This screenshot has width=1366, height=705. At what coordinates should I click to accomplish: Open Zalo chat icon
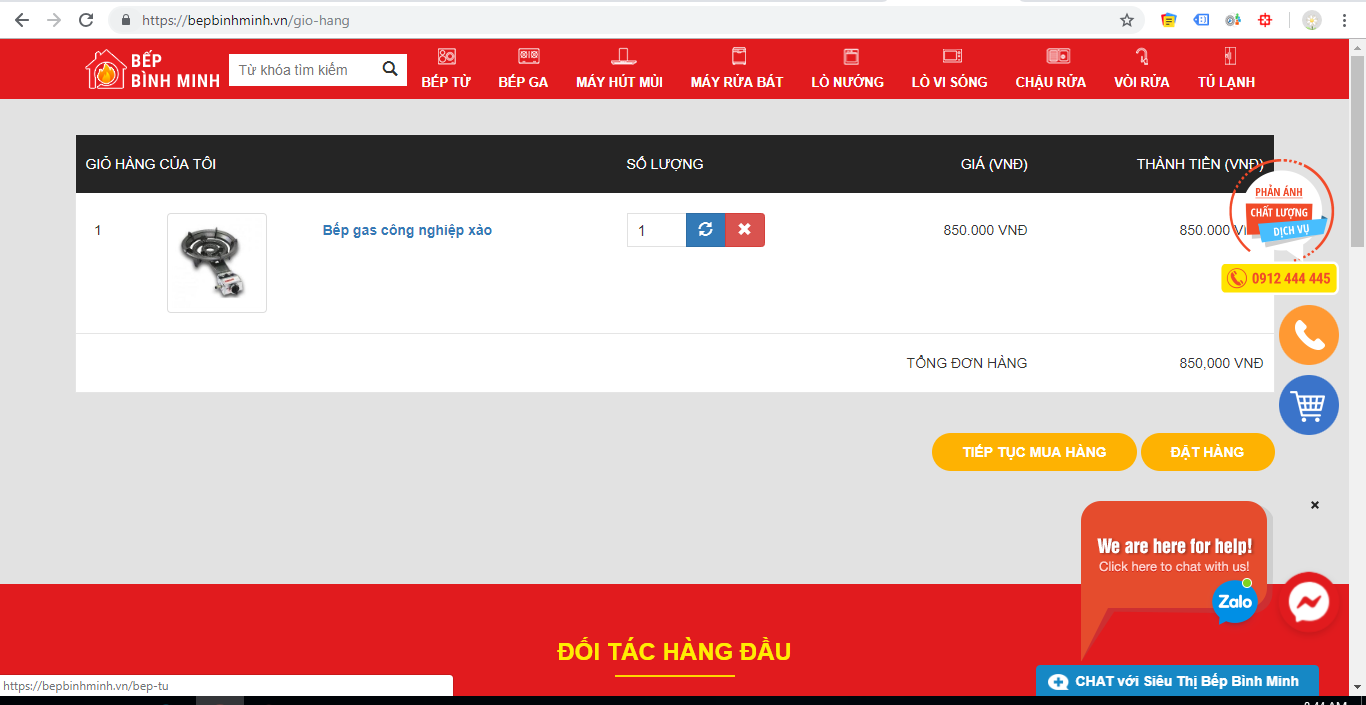(x=1235, y=601)
